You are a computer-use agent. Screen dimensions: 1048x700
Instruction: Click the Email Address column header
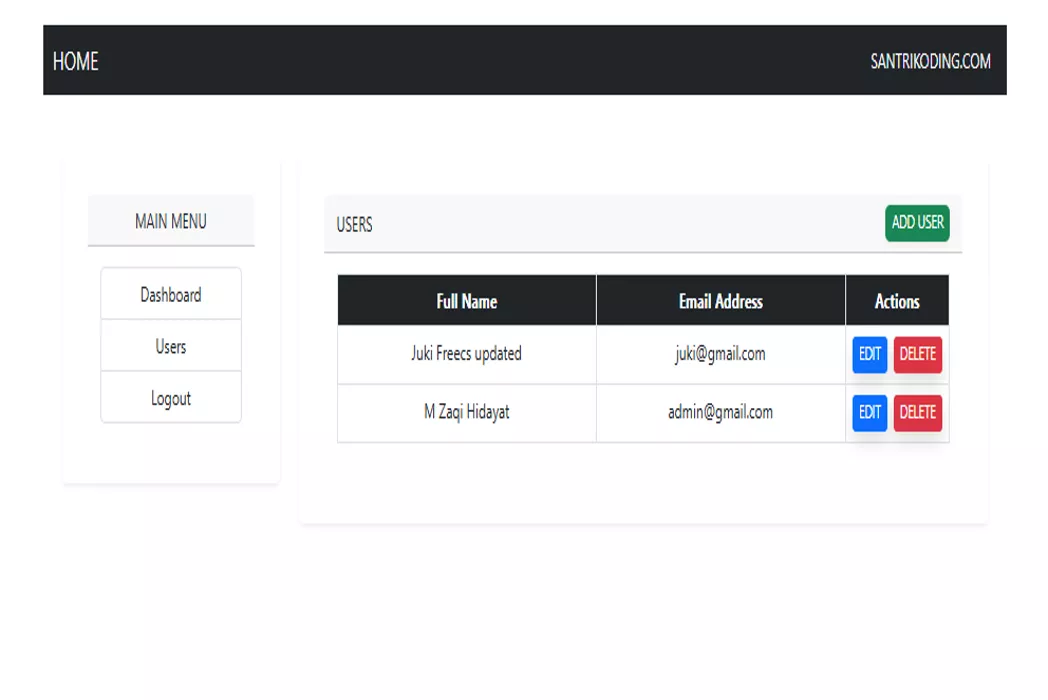click(x=720, y=301)
